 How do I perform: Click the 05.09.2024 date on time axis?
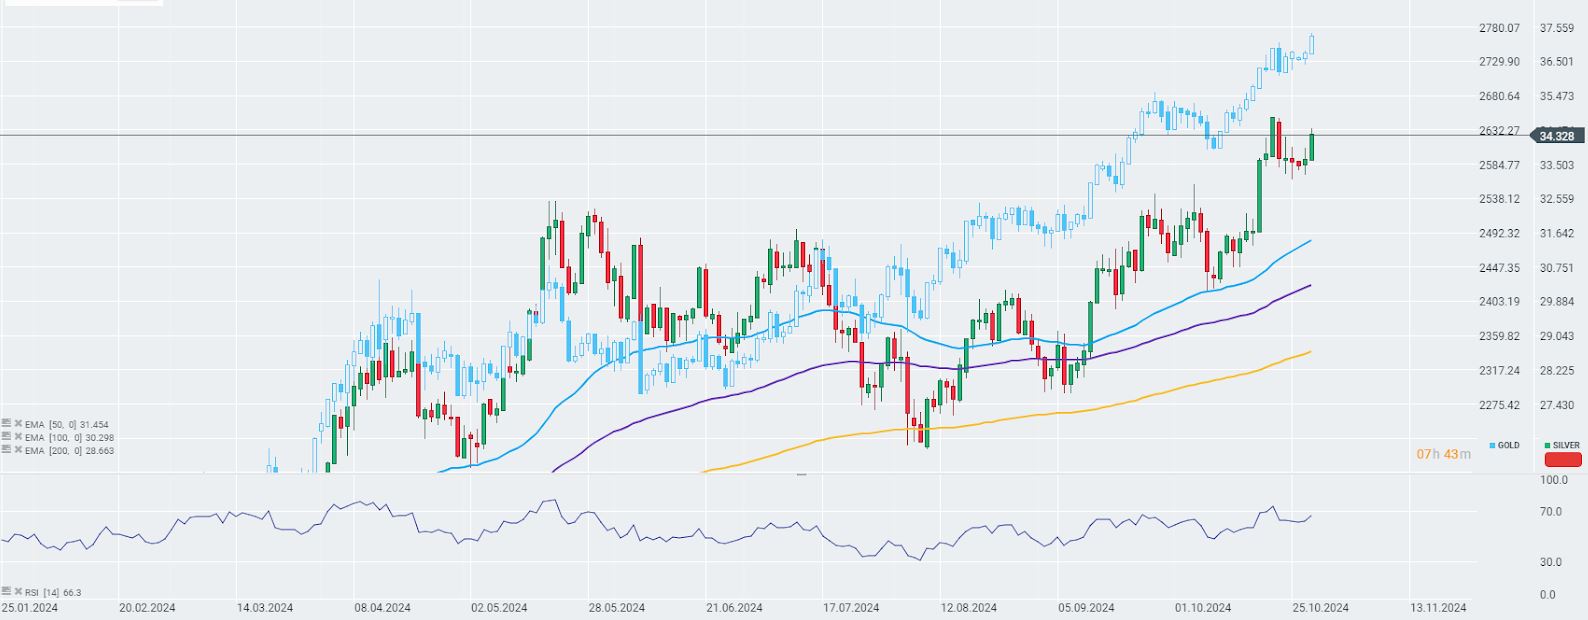coord(1086,607)
